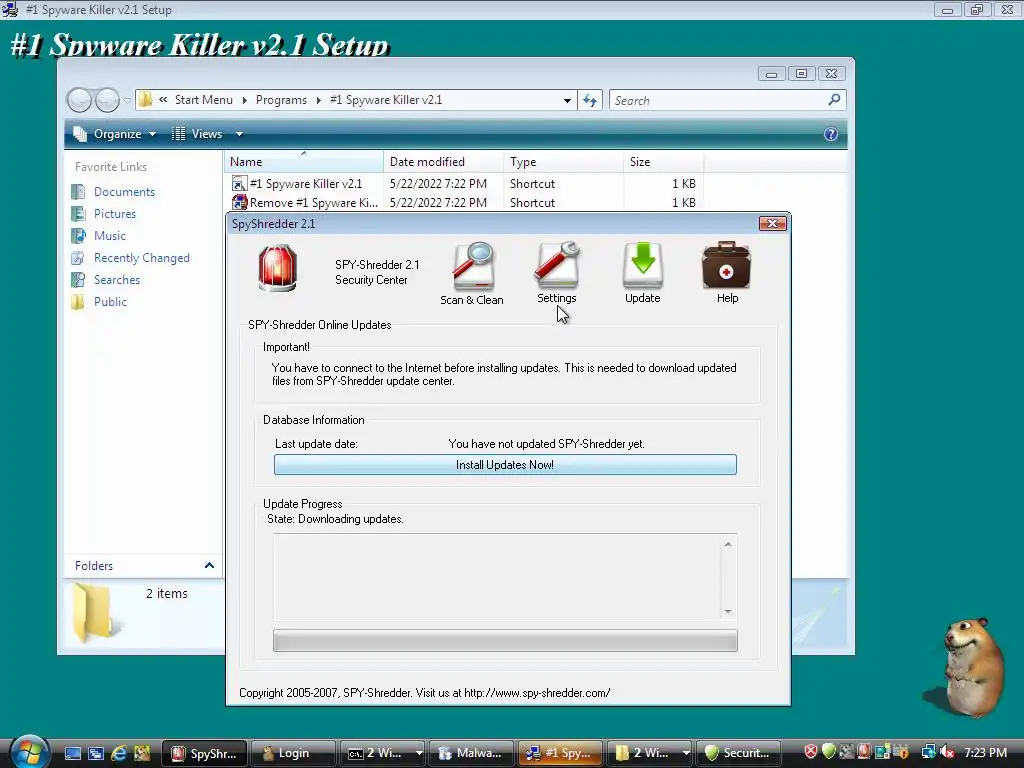Viewport: 1024px width, 768px height.
Task: Click muted volume tray icon
Action: tap(948, 752)
